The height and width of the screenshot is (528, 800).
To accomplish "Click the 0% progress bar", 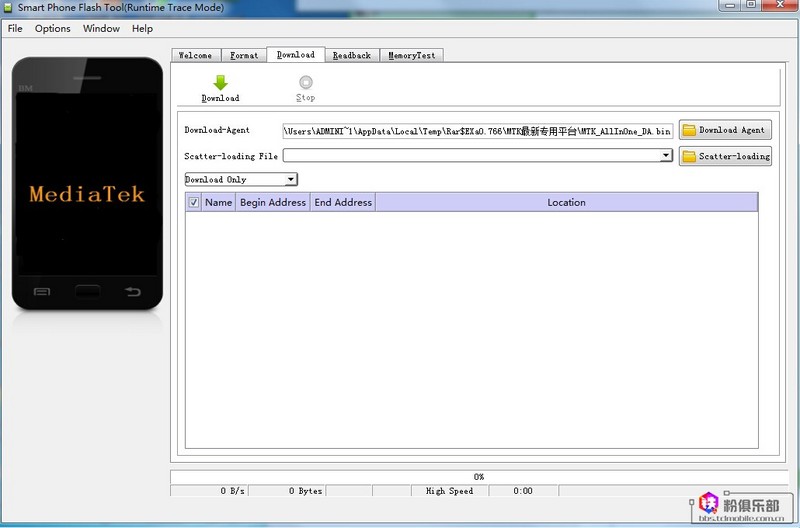I will (x=479, y=476).
